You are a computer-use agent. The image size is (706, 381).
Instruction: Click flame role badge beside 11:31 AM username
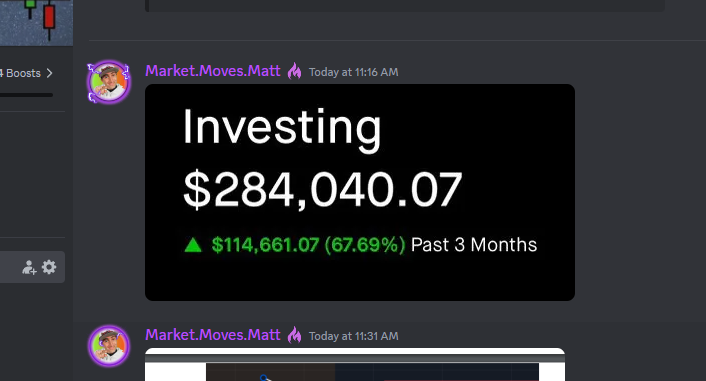[x=294, y=335]
